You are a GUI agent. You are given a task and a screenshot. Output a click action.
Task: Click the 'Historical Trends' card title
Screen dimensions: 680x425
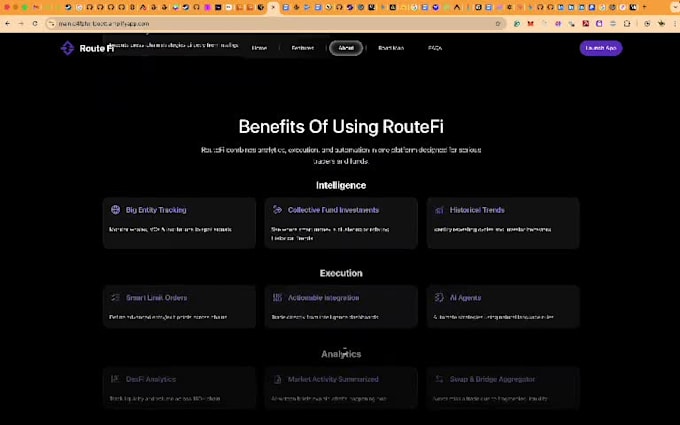[x=477, y=210]
